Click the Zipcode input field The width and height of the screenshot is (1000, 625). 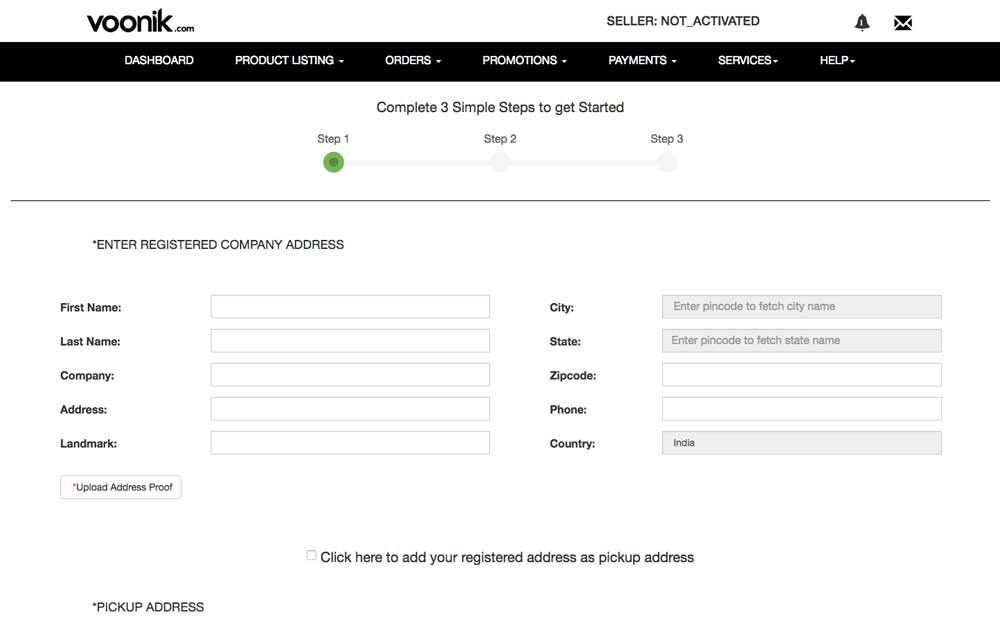(801, 374)
